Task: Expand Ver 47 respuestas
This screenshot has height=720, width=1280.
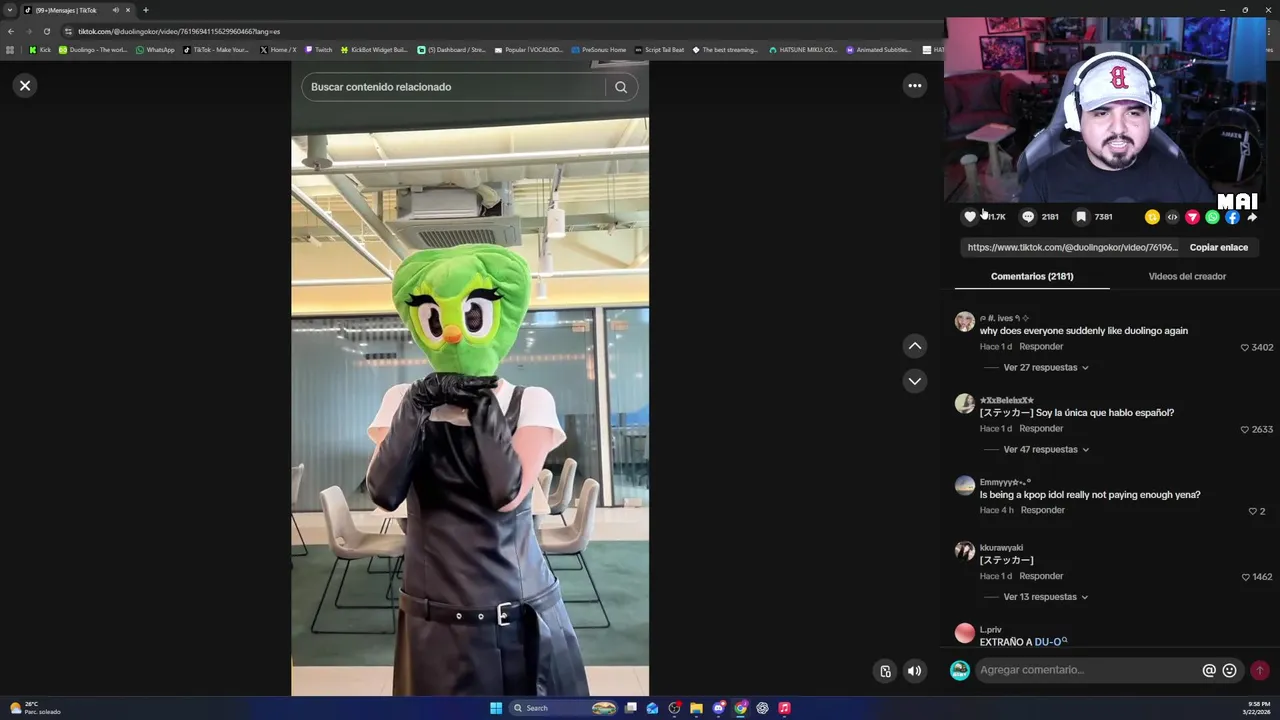Action: (1046, 449)
